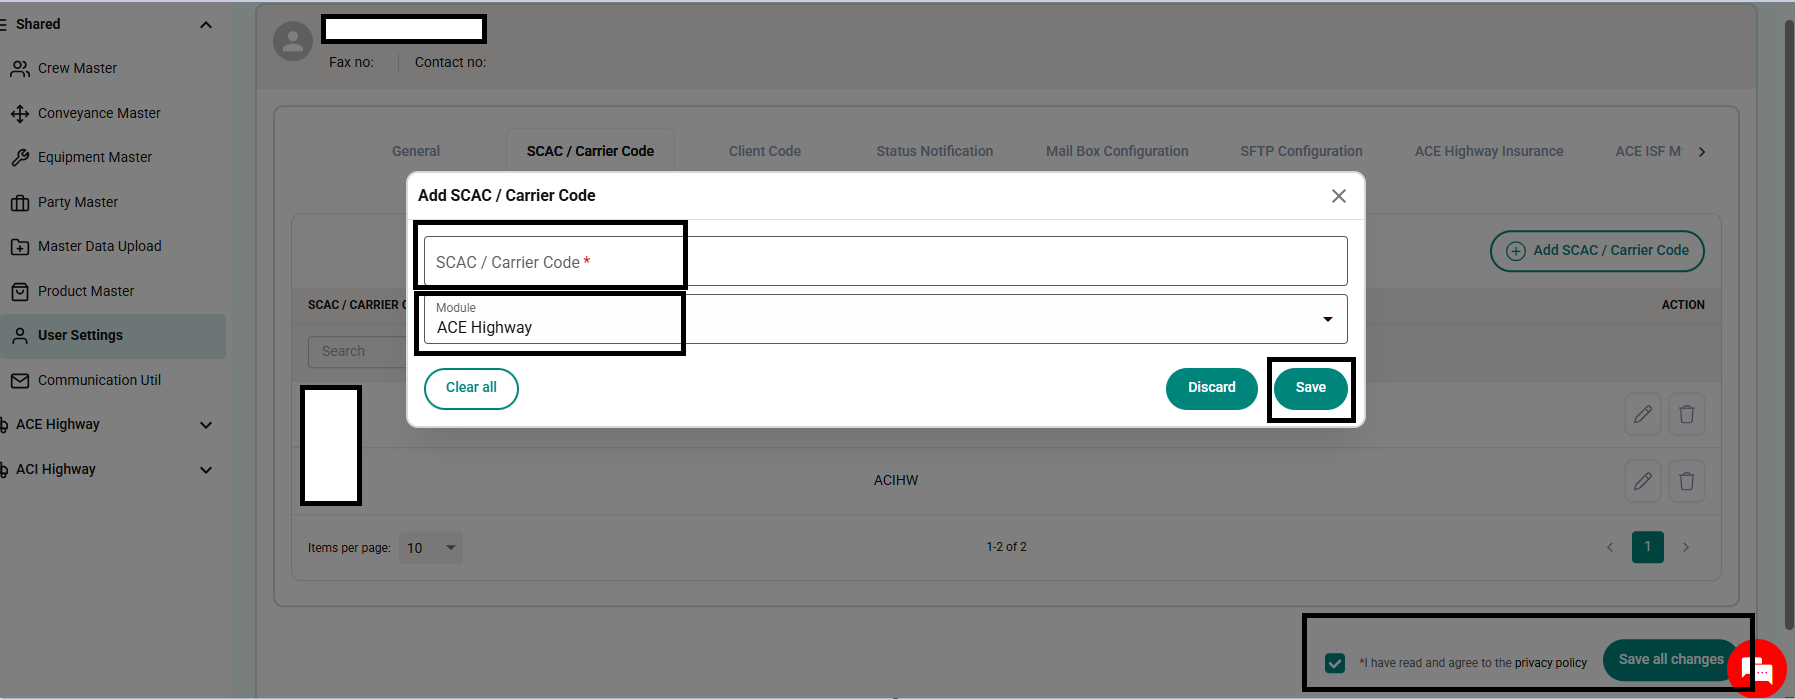This screenshot has width=1795, height=699.
Task: Close the Add SCAC / Carrier Code dialog
Action: pyautogui.click(x=1338, y=196)
